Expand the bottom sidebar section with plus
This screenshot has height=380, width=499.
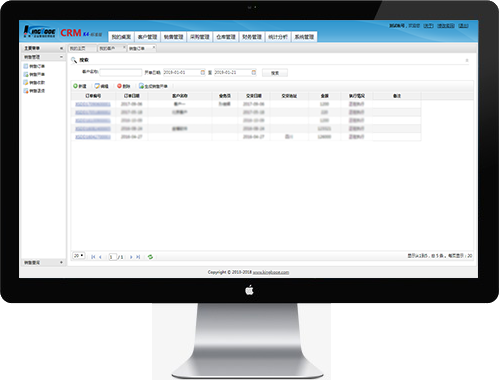click(61, 262)
